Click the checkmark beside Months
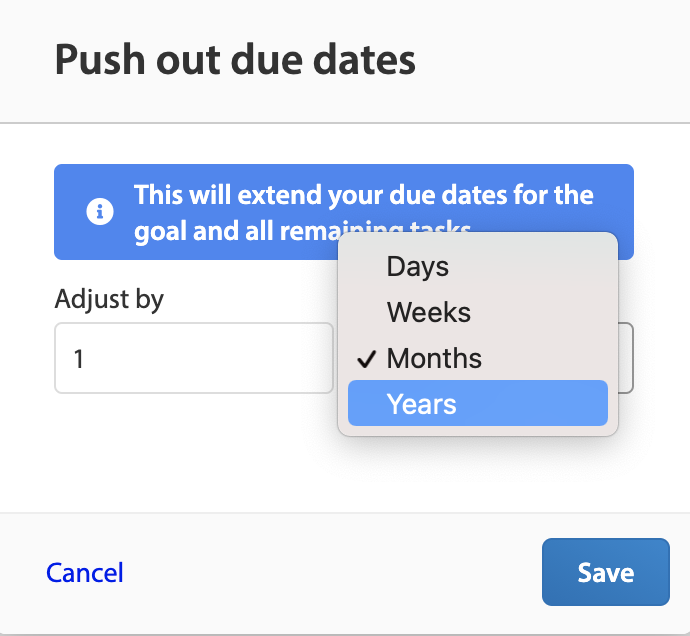The width and height of the screenshot is (690, 636). click(x=367, y=359)
